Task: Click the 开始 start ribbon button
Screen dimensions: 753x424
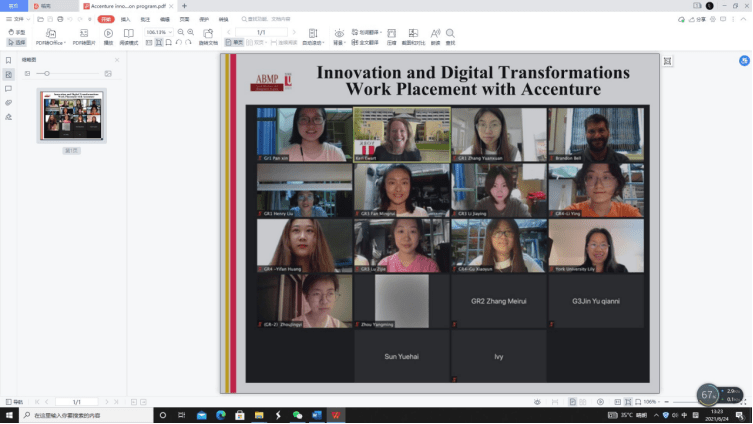Action: click(x=105, y=19)
